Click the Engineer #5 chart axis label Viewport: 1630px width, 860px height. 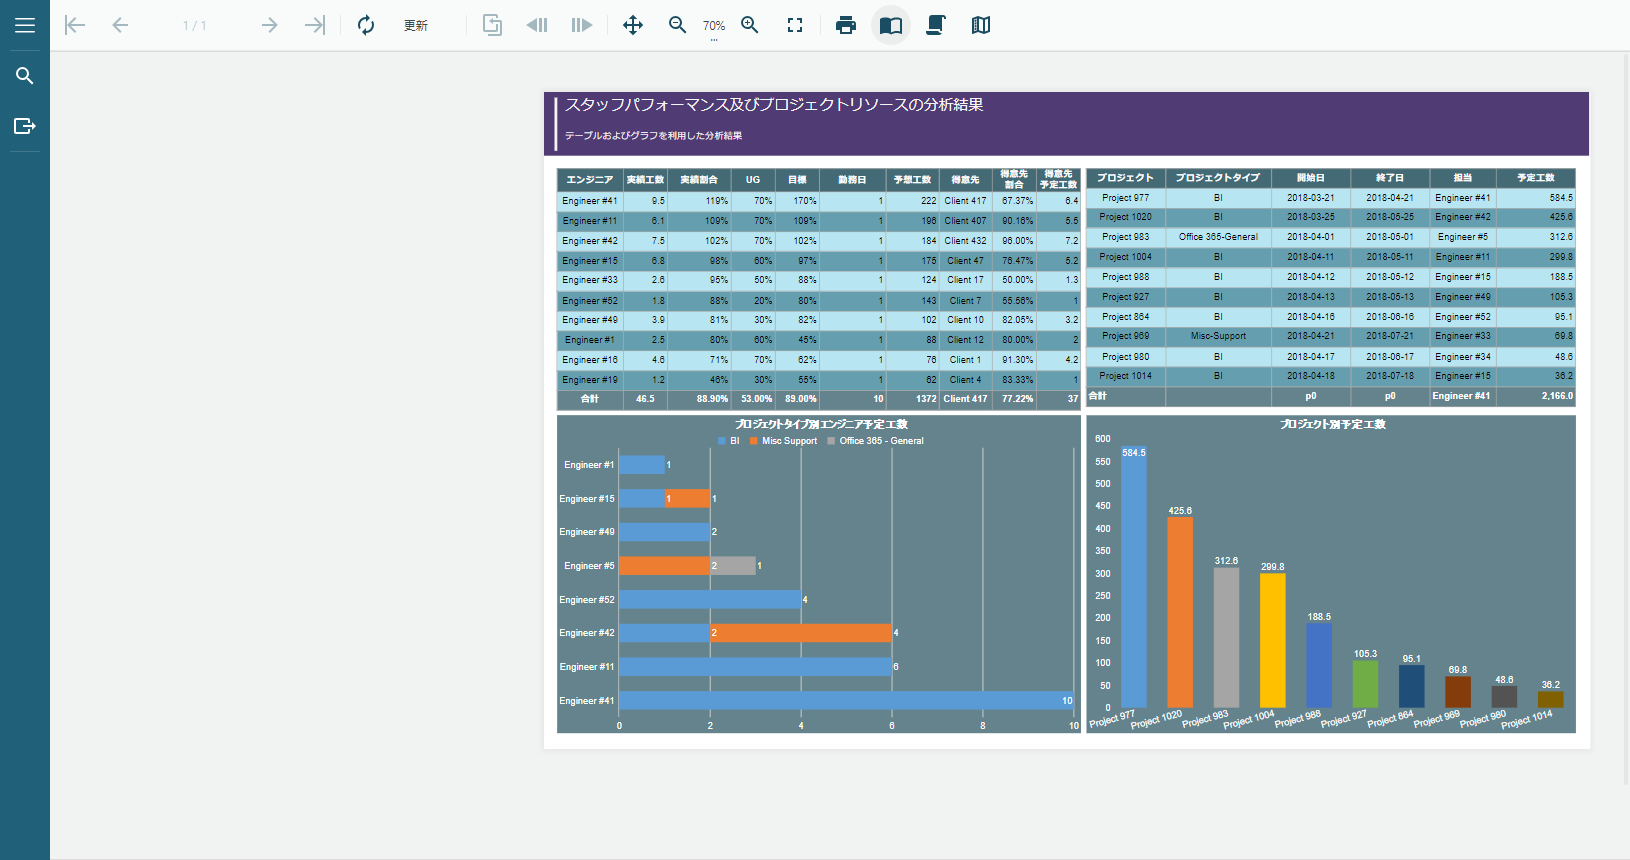pos(589,566)
